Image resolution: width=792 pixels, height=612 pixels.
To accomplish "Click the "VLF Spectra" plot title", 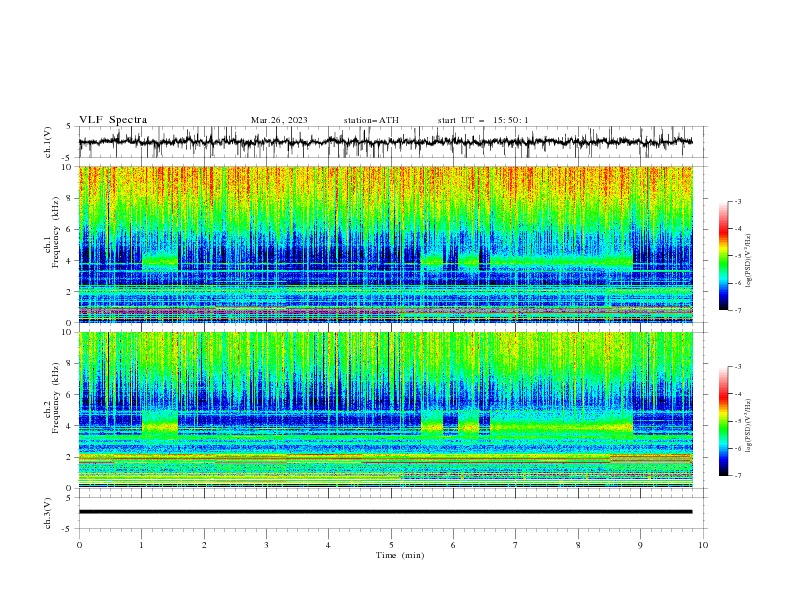I will click(113, 120).
